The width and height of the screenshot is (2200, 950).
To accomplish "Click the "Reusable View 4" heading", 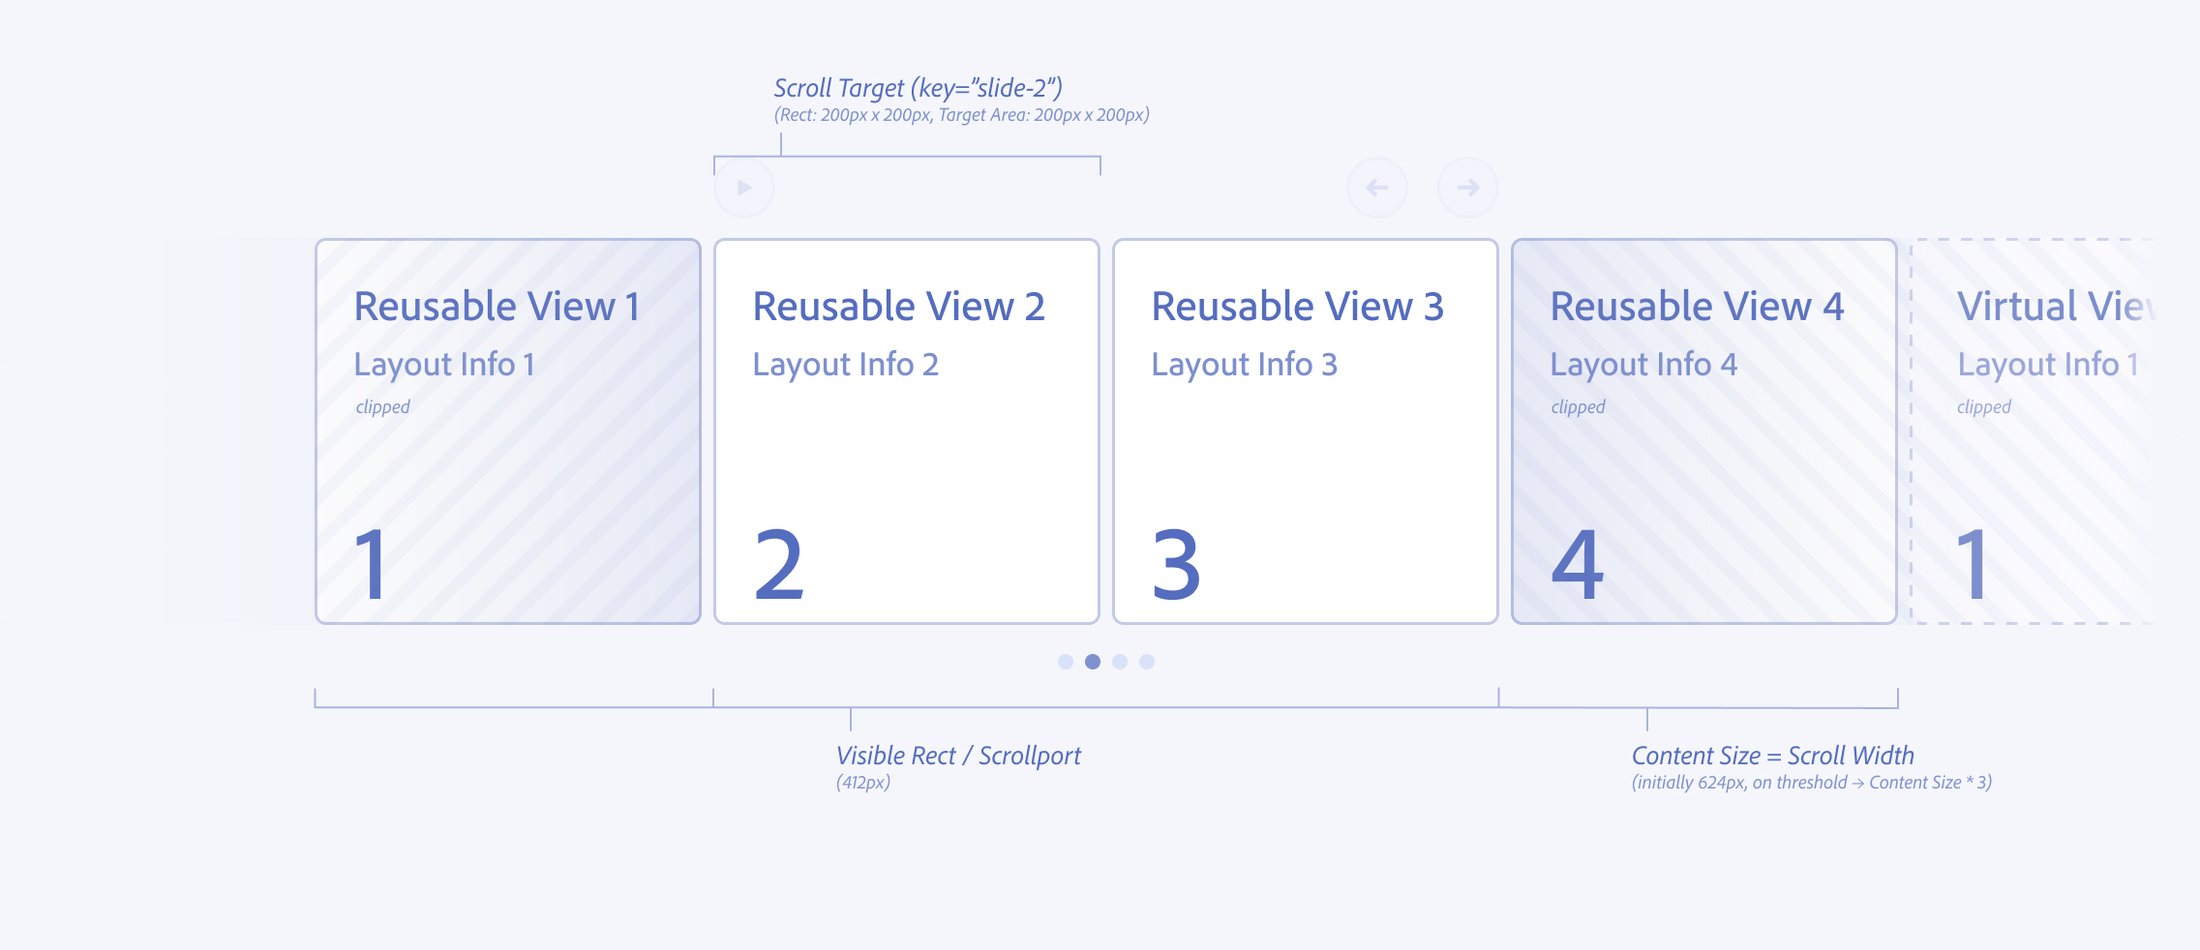I will 1696,306.
